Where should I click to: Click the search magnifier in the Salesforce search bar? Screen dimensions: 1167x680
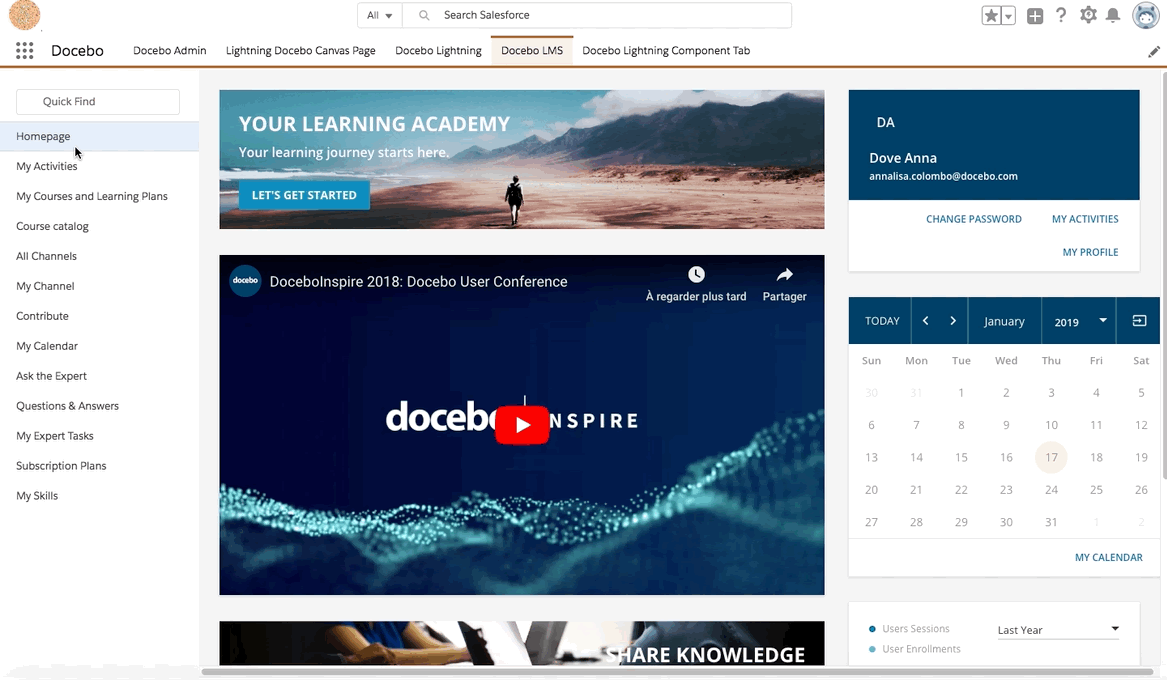[423, 15]
